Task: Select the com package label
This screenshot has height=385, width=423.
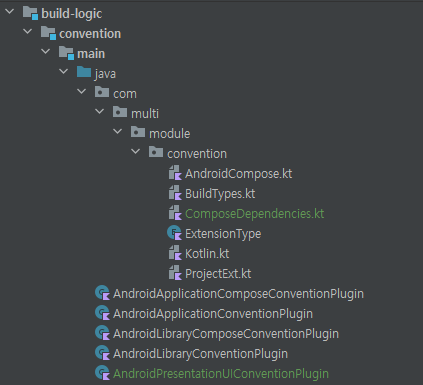Action: click(125, 94)
